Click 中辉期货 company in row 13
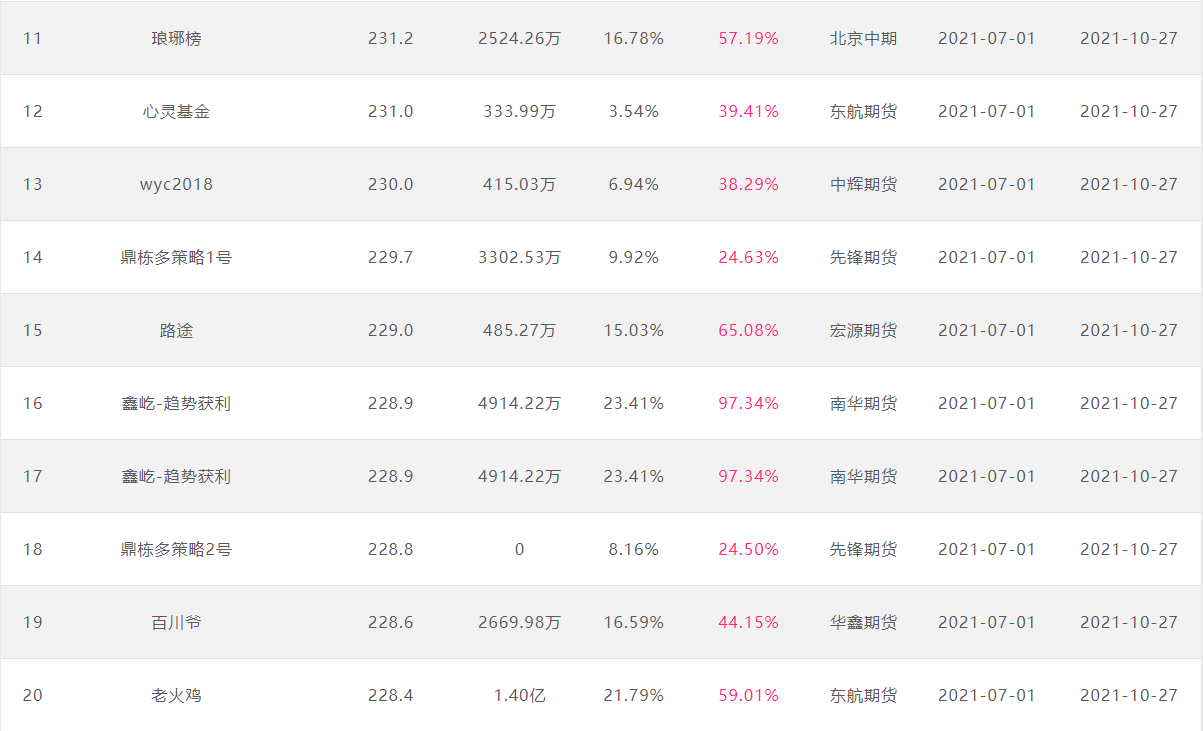Image resolution: width=1203 pixels, height=731 pixels. 863,184
